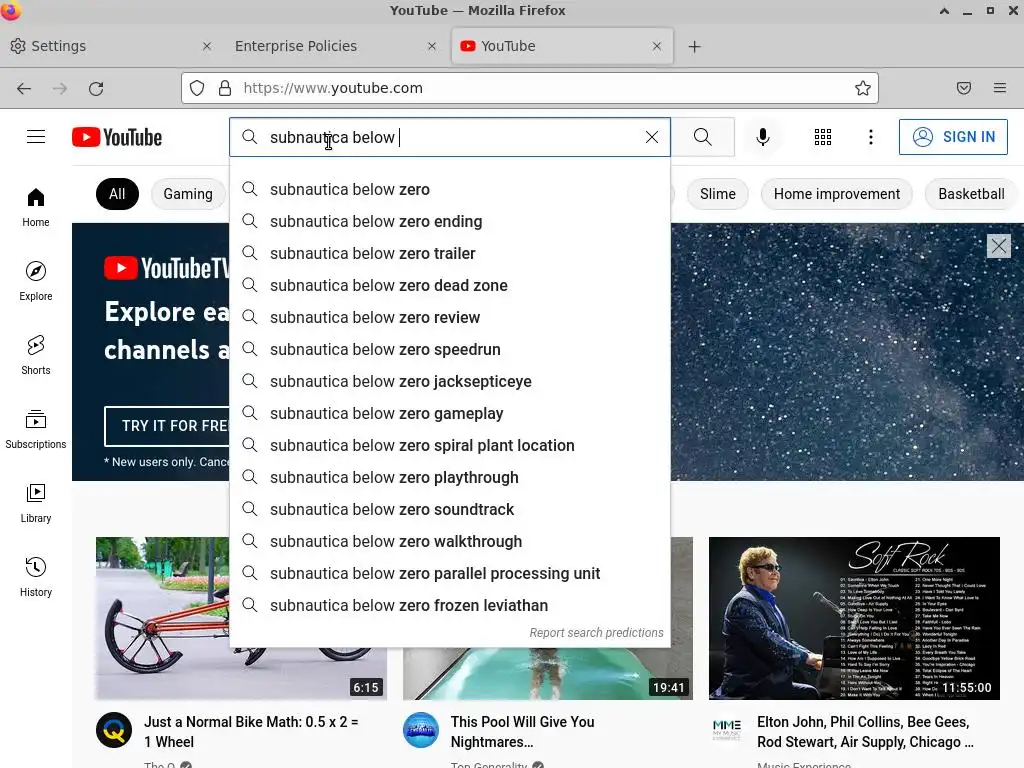Close the Enterprise Policies tab
The width and height of the screenshot is (1024, 768).
coord(432,46)
